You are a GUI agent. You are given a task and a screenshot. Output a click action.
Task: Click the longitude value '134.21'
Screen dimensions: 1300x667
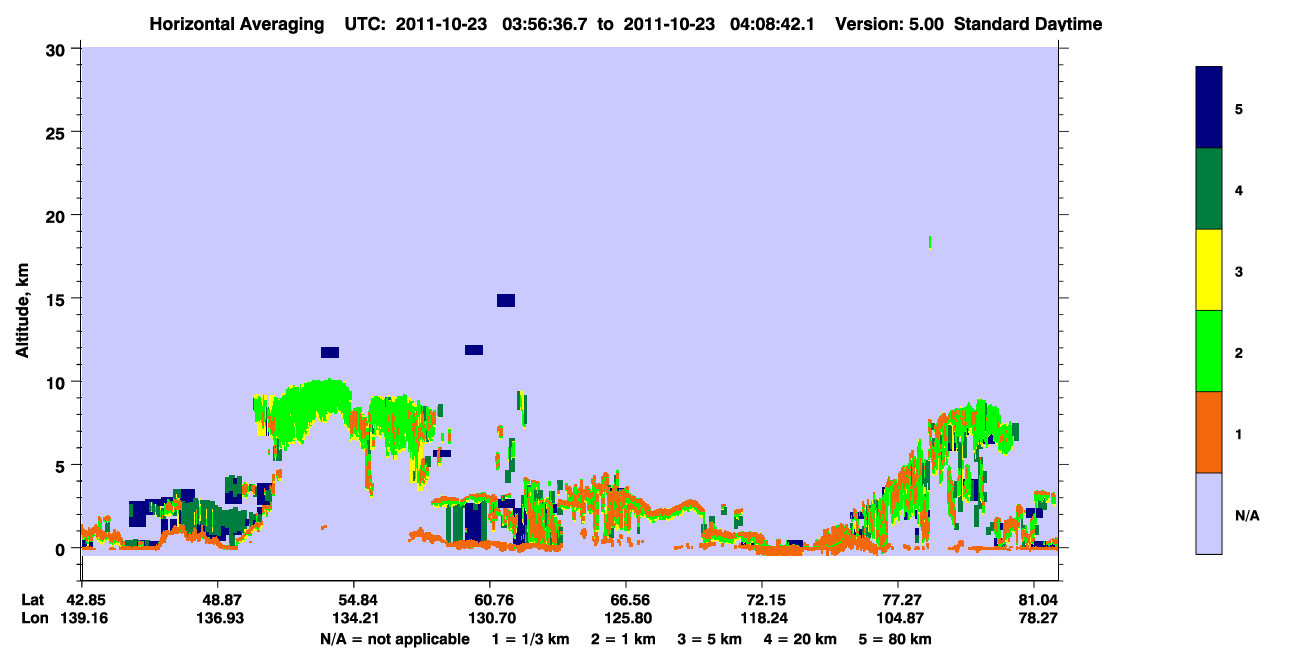click(x=354, y=619)
